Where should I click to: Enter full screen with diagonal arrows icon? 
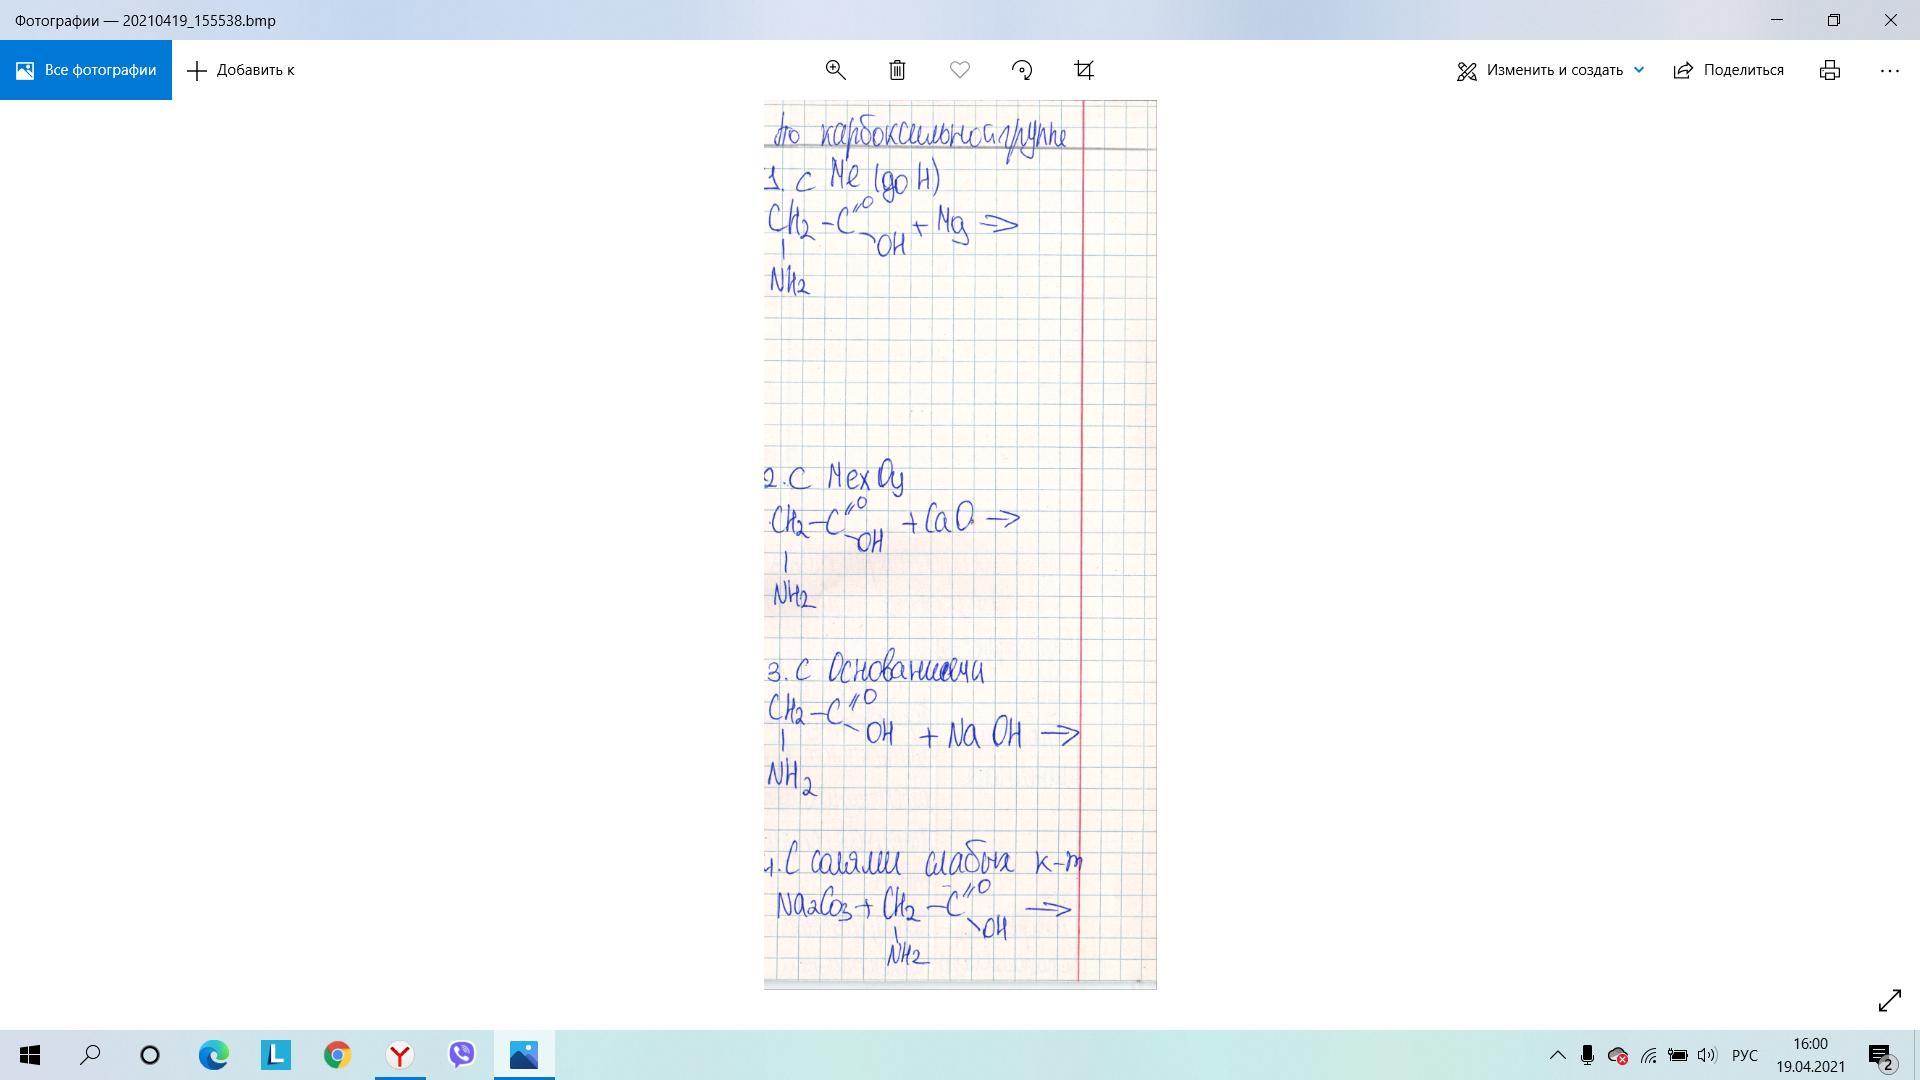pos(1889,1000)
